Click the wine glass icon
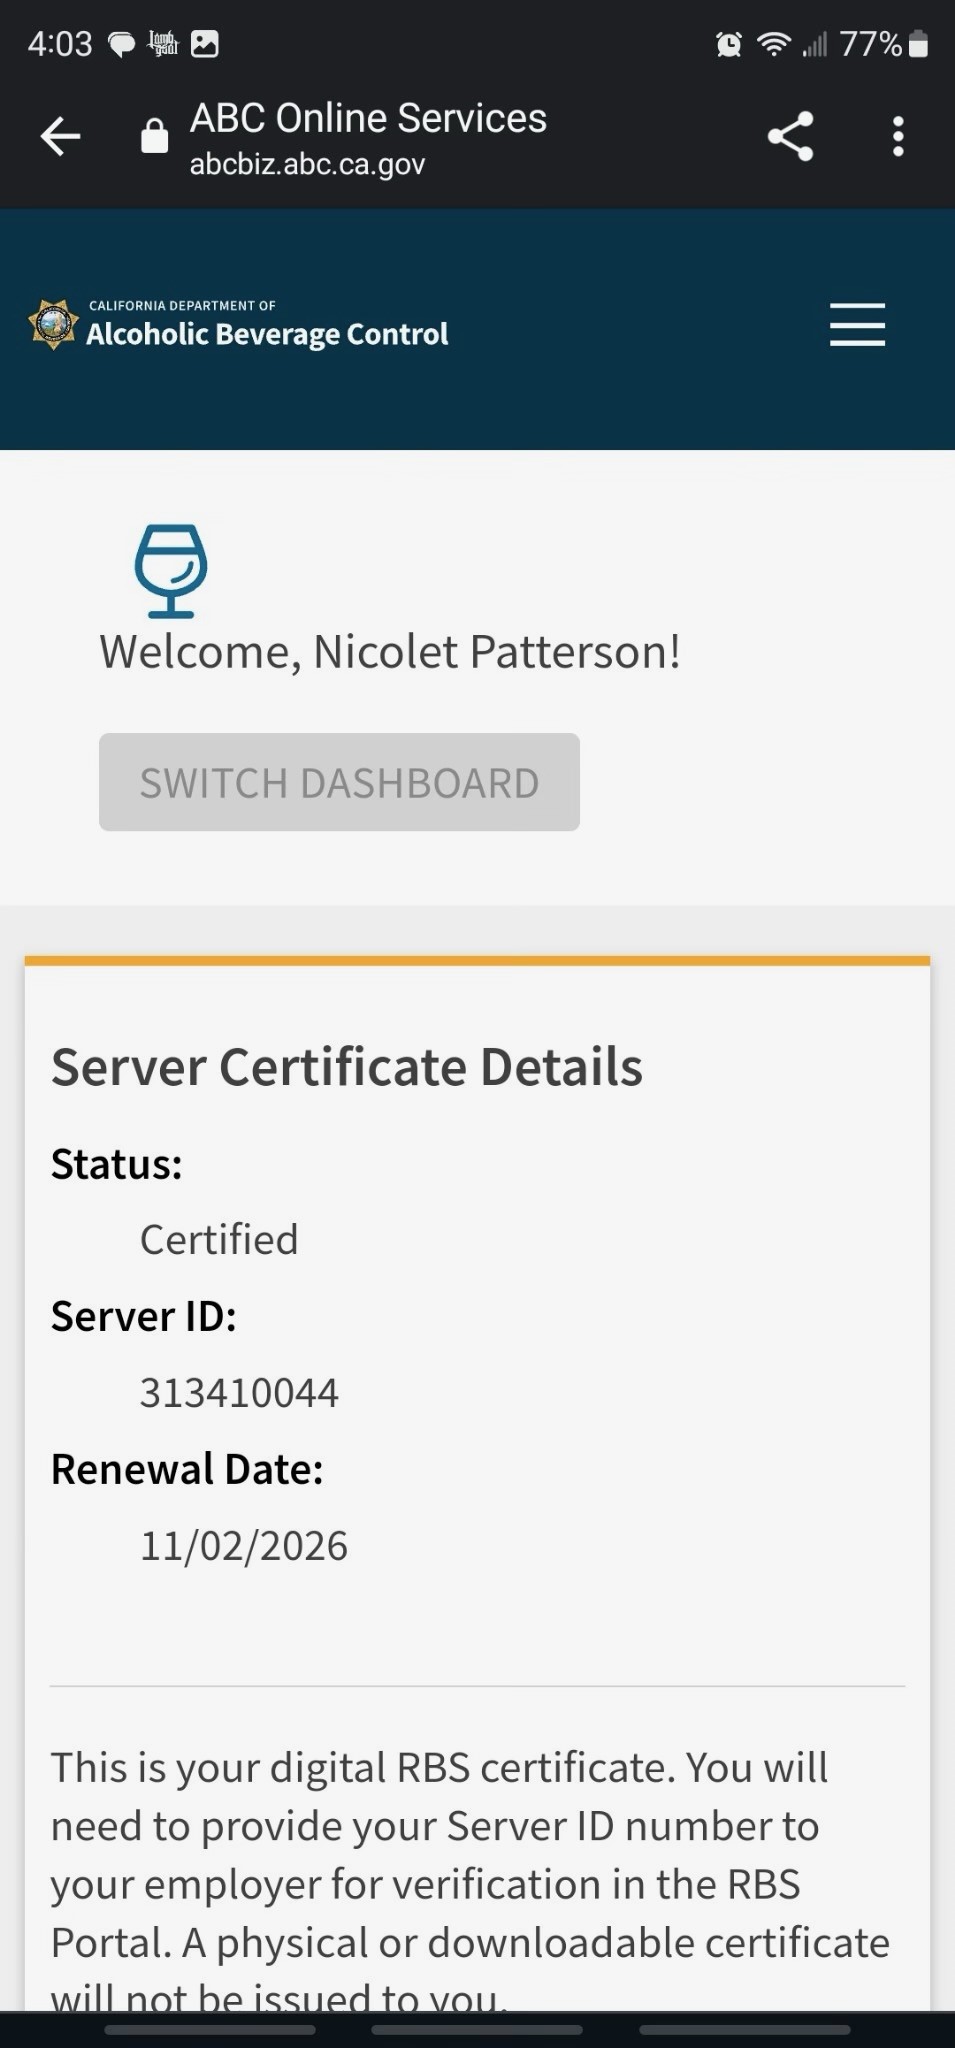 point(171,570)
